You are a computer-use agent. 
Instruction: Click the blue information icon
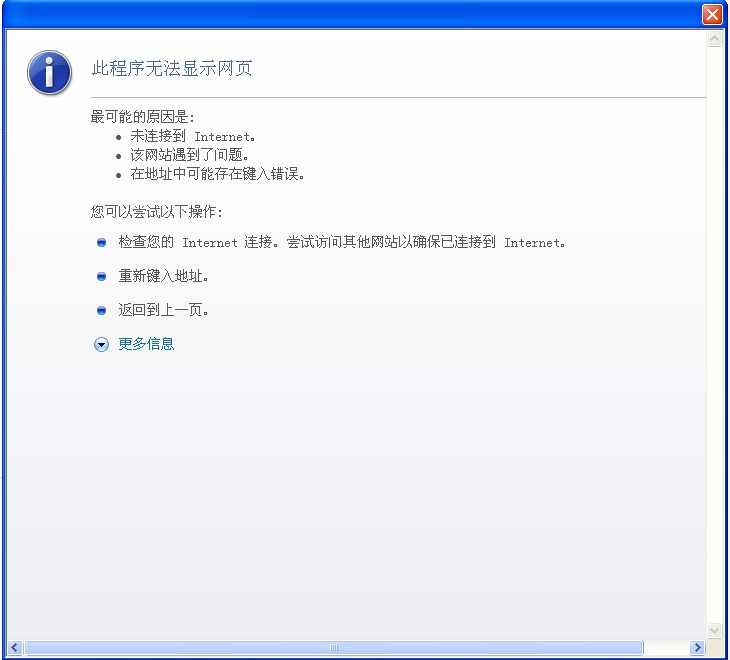tap(49, 73)
